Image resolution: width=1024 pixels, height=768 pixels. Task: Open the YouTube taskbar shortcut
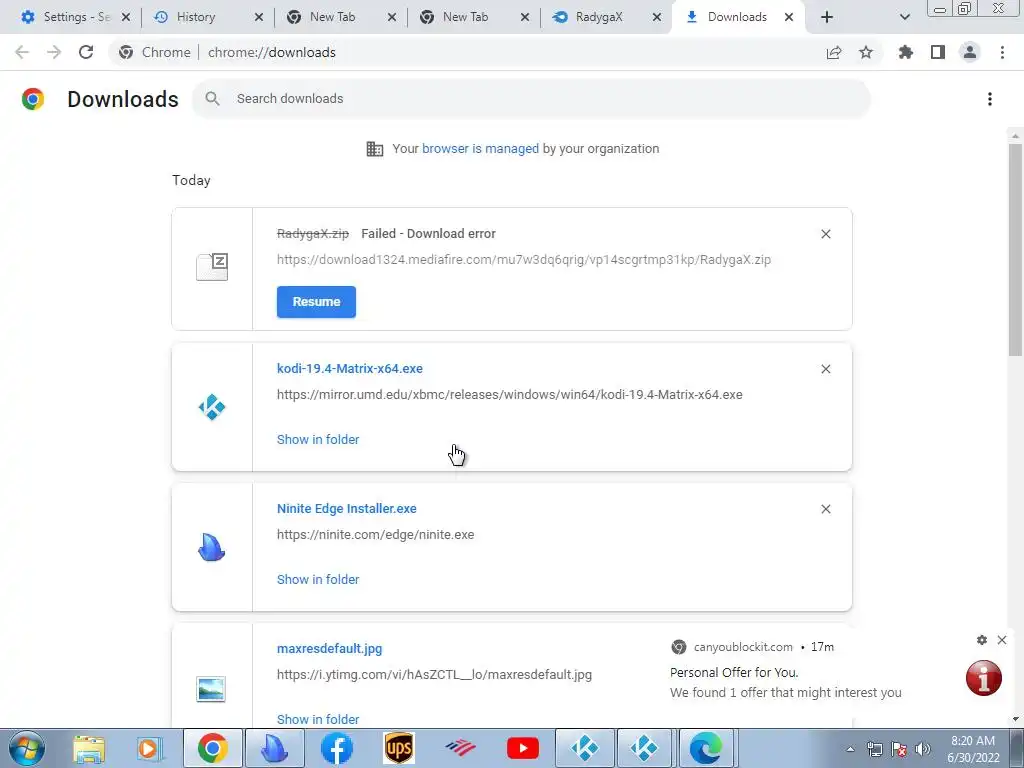coord(523,748)
